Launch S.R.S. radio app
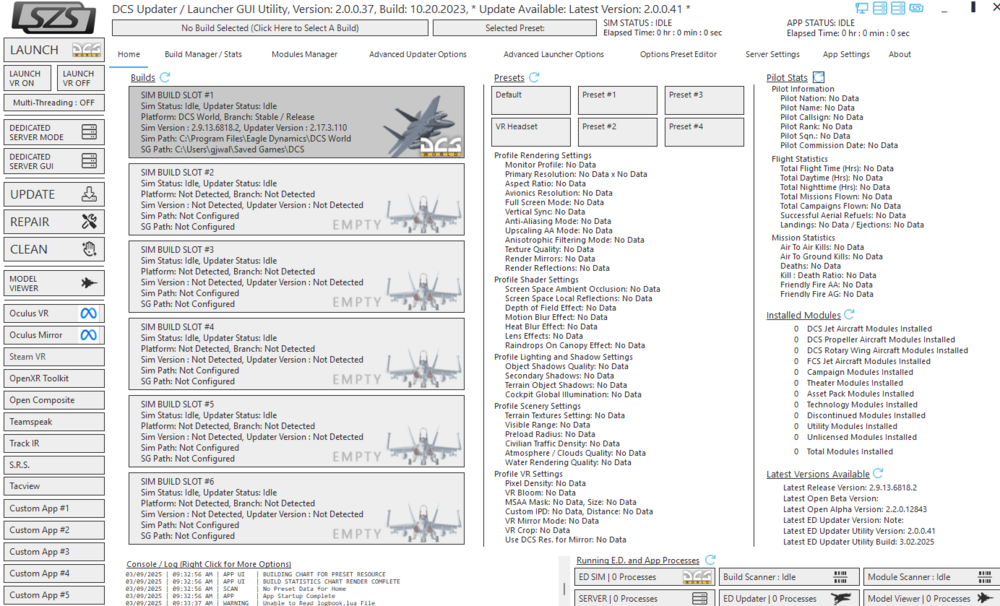This screenshot has width=1000, height=606. pos(54,465)
